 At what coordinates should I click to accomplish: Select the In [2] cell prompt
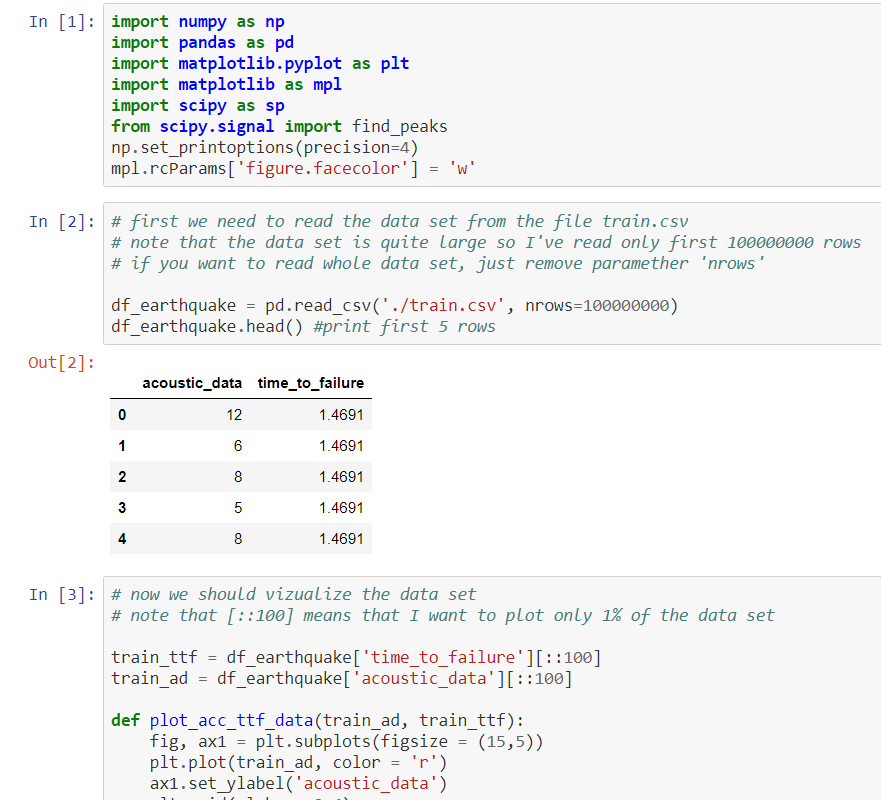tap(63, 222)
